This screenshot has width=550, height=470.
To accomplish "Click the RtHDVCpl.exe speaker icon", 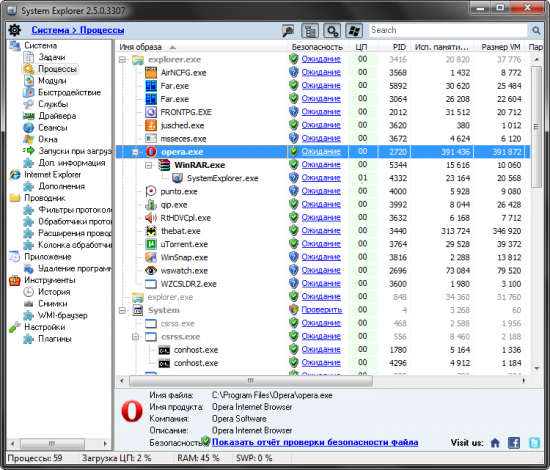I will click(x=151, y=218).
